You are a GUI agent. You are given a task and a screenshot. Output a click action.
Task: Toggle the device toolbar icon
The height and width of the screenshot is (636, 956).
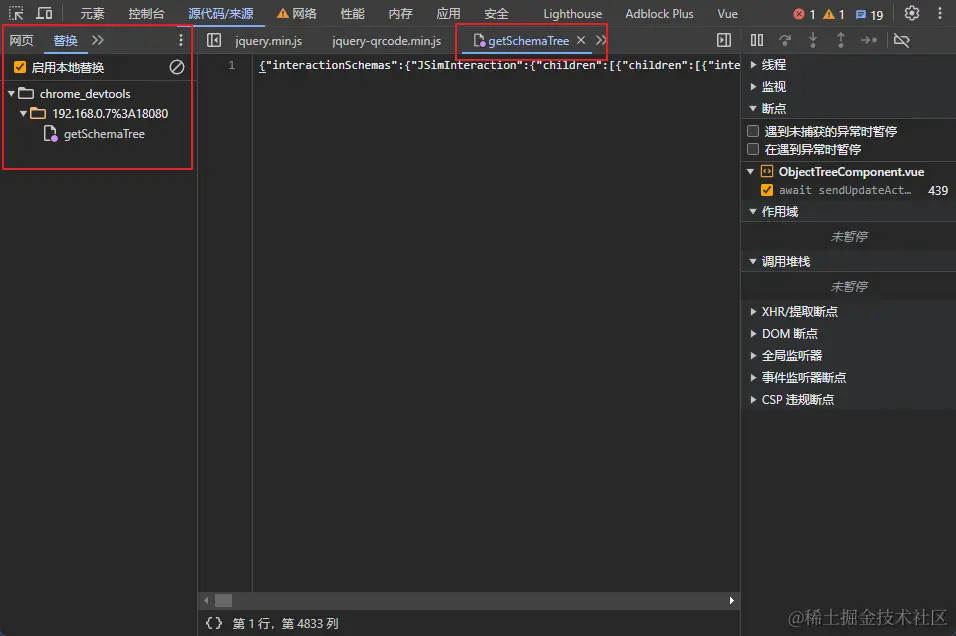pos(45,14)
